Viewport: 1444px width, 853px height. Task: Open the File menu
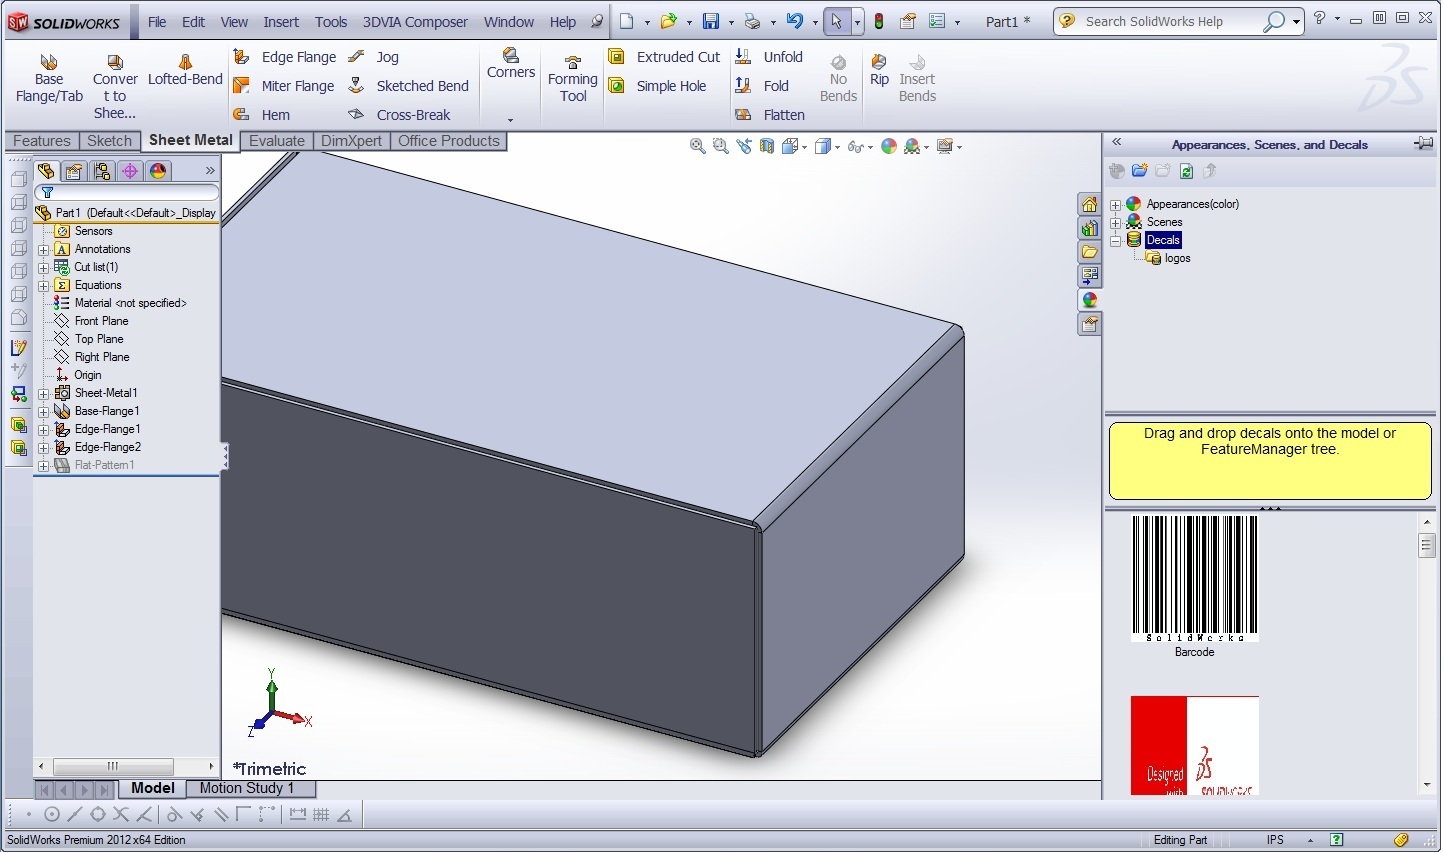pyautogui.click(x=157, y=21)
